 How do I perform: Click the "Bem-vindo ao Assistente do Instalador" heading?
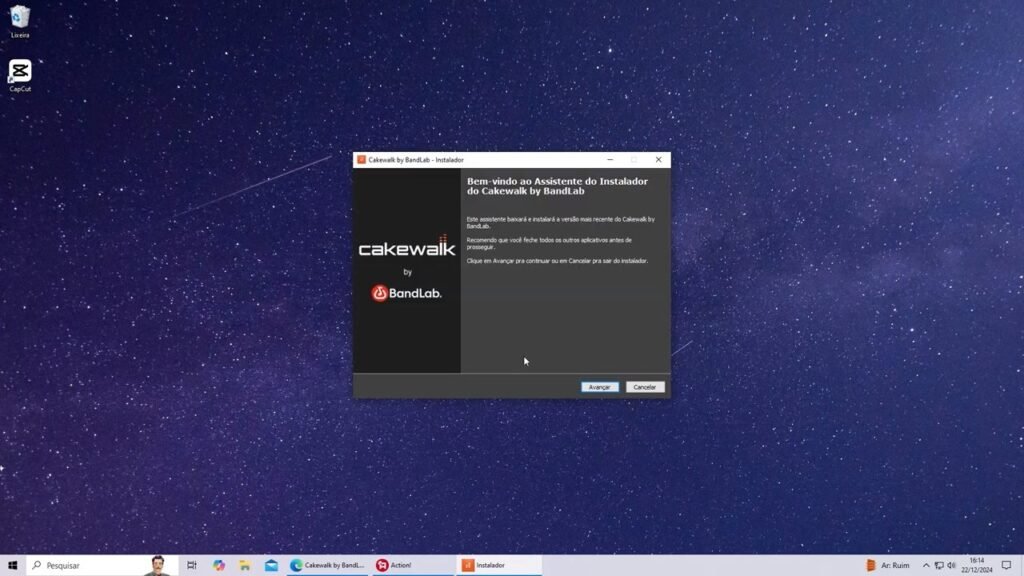coord(557,186)
